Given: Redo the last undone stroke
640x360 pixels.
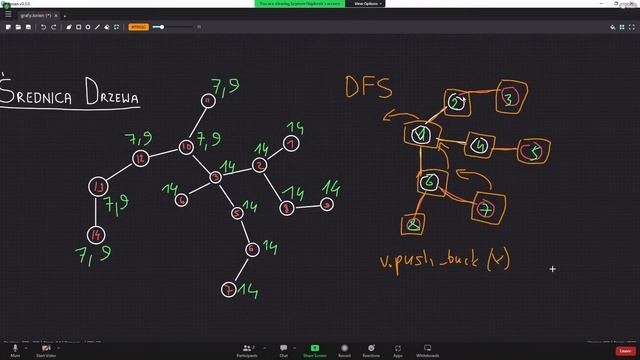Looking at the screenshot, I should point(53,27).
